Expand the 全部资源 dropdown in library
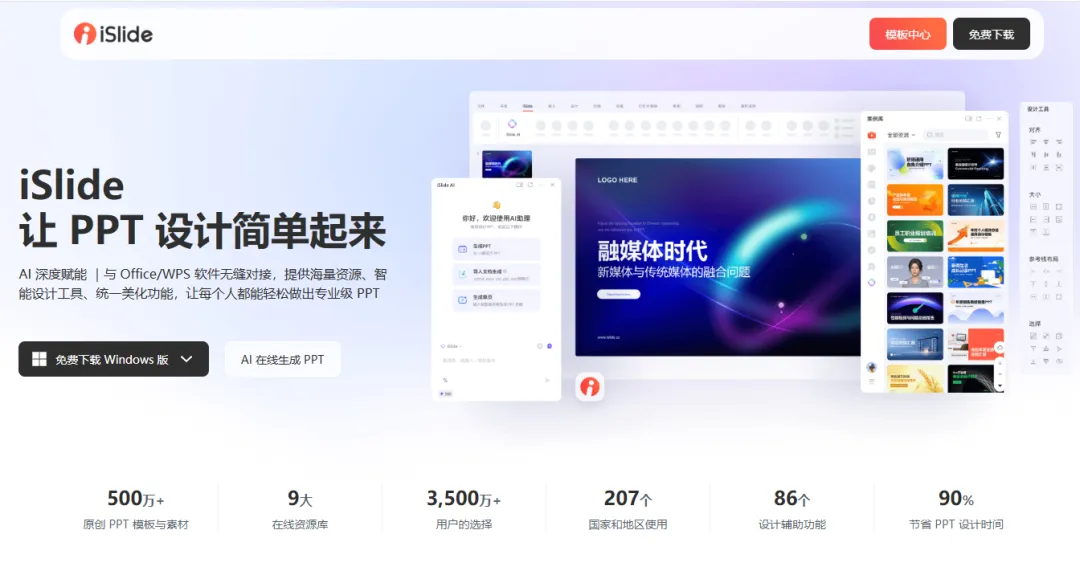 coord(901,135)
